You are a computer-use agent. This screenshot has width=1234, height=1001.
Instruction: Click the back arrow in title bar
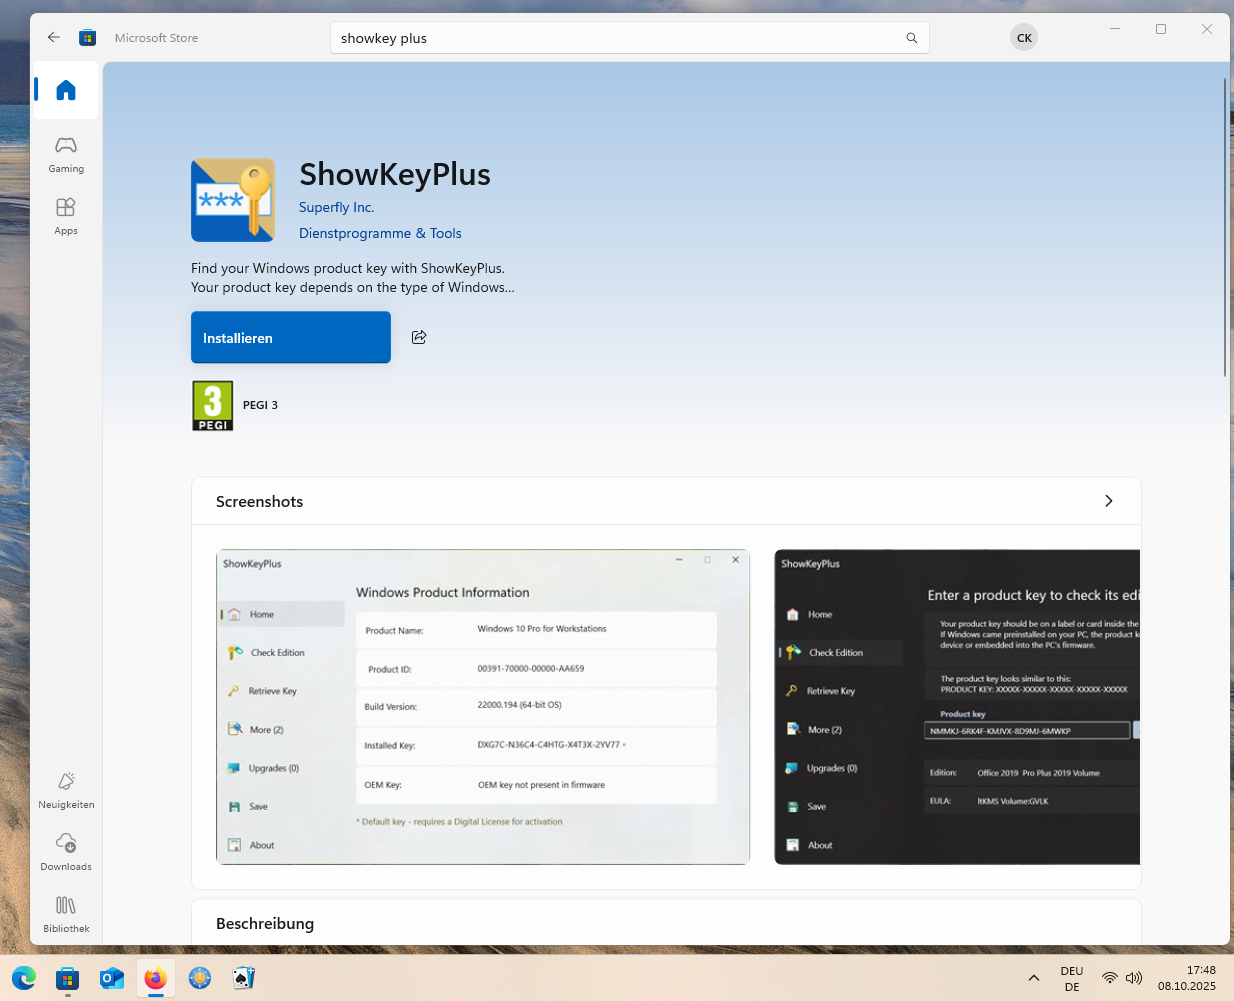tap(54, 38)
